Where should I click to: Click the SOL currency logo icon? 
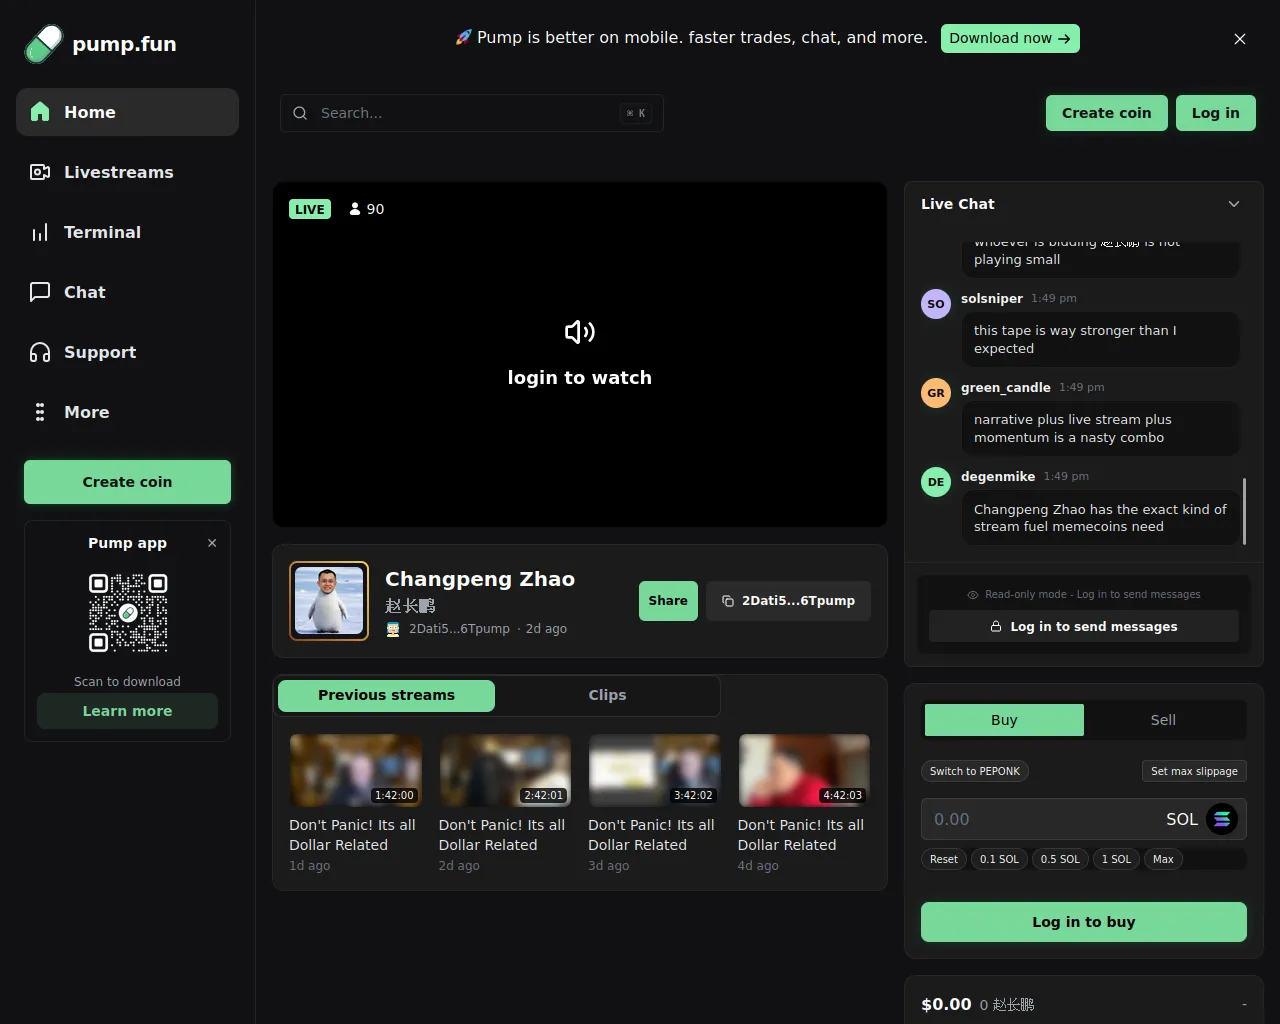click(1221, 819)
